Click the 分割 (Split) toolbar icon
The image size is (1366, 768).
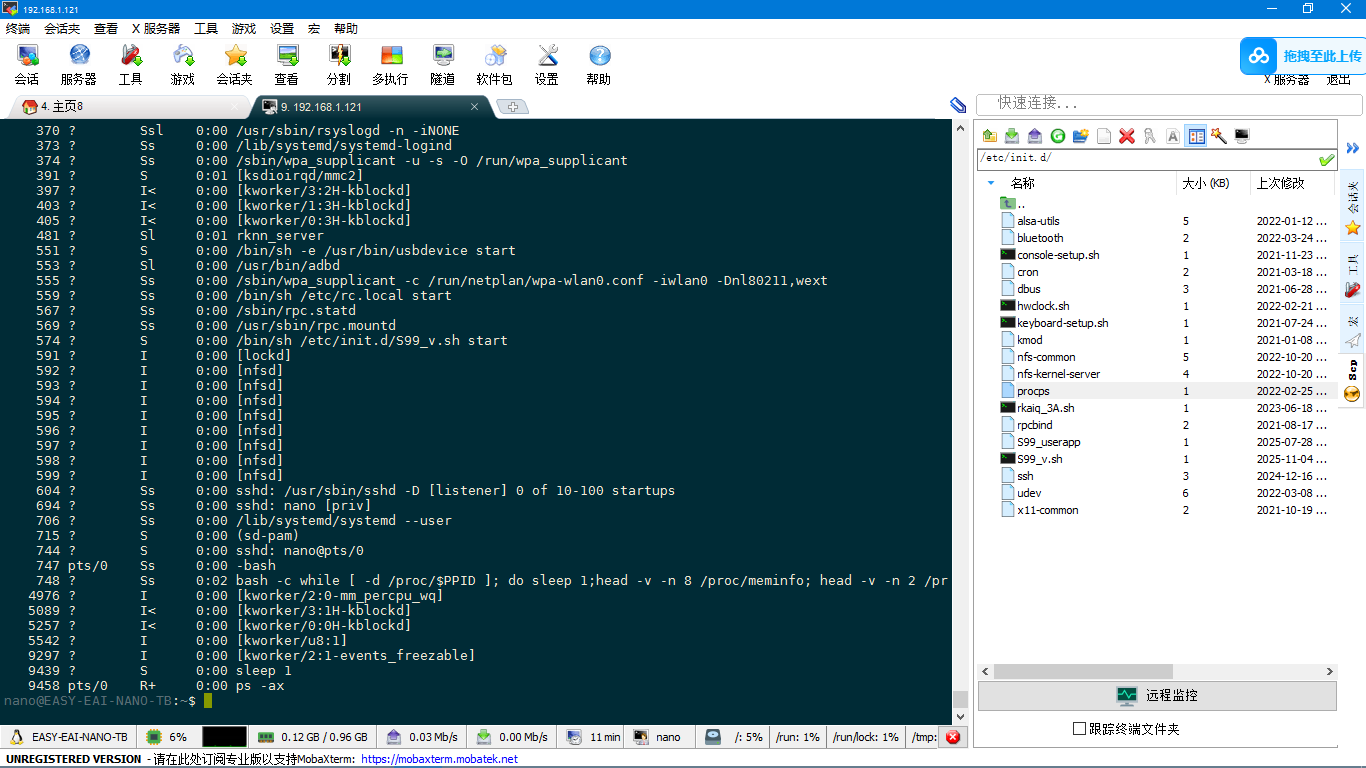coord(339,64)
